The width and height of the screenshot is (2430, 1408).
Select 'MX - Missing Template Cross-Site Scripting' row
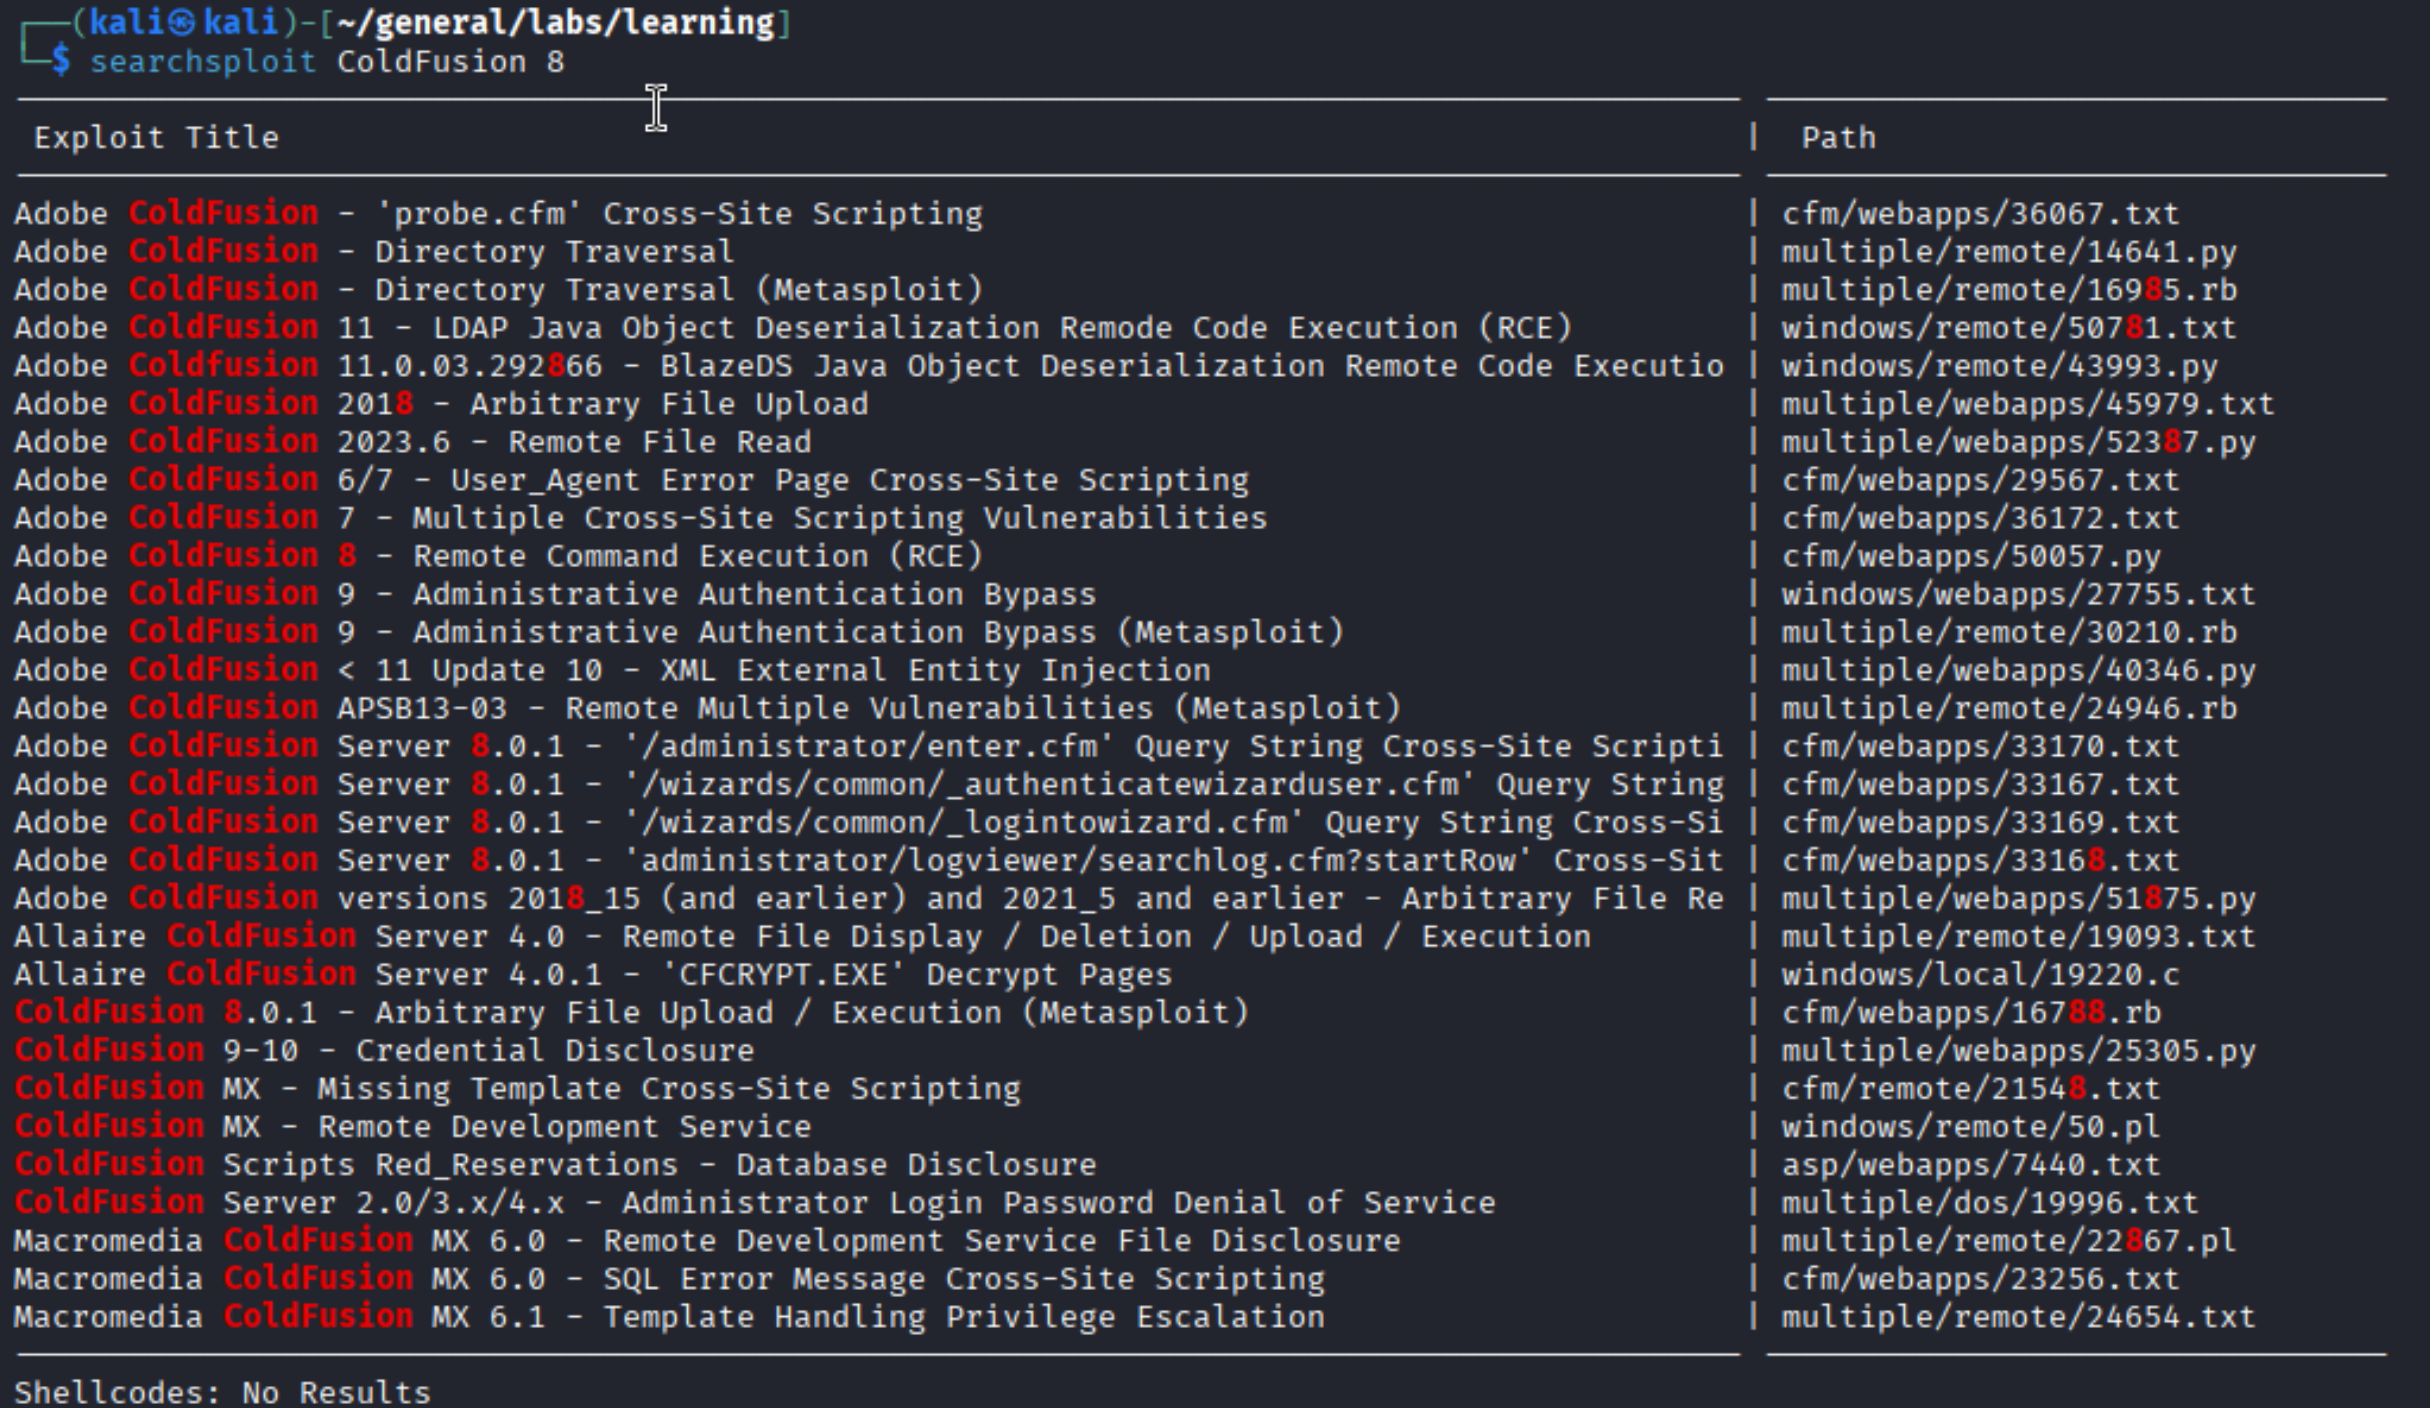(x=517, y=1088)
